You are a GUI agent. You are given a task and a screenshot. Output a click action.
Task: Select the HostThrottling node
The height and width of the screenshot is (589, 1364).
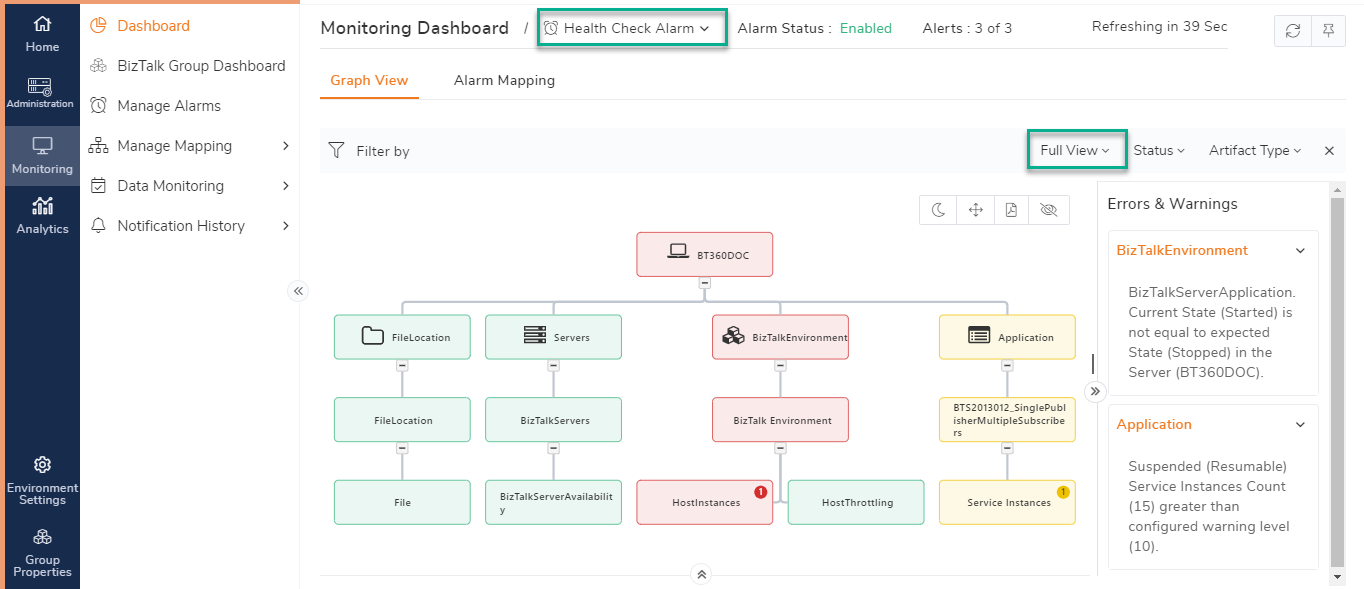point(856,502)
